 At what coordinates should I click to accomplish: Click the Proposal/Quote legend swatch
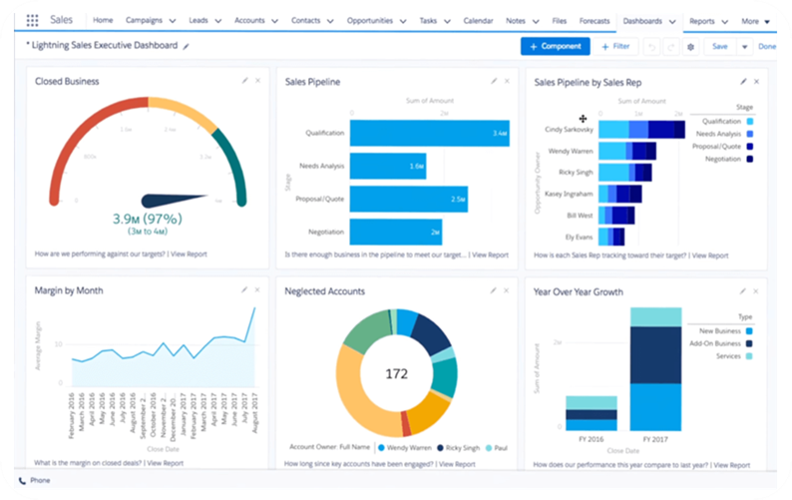point(750,146)
